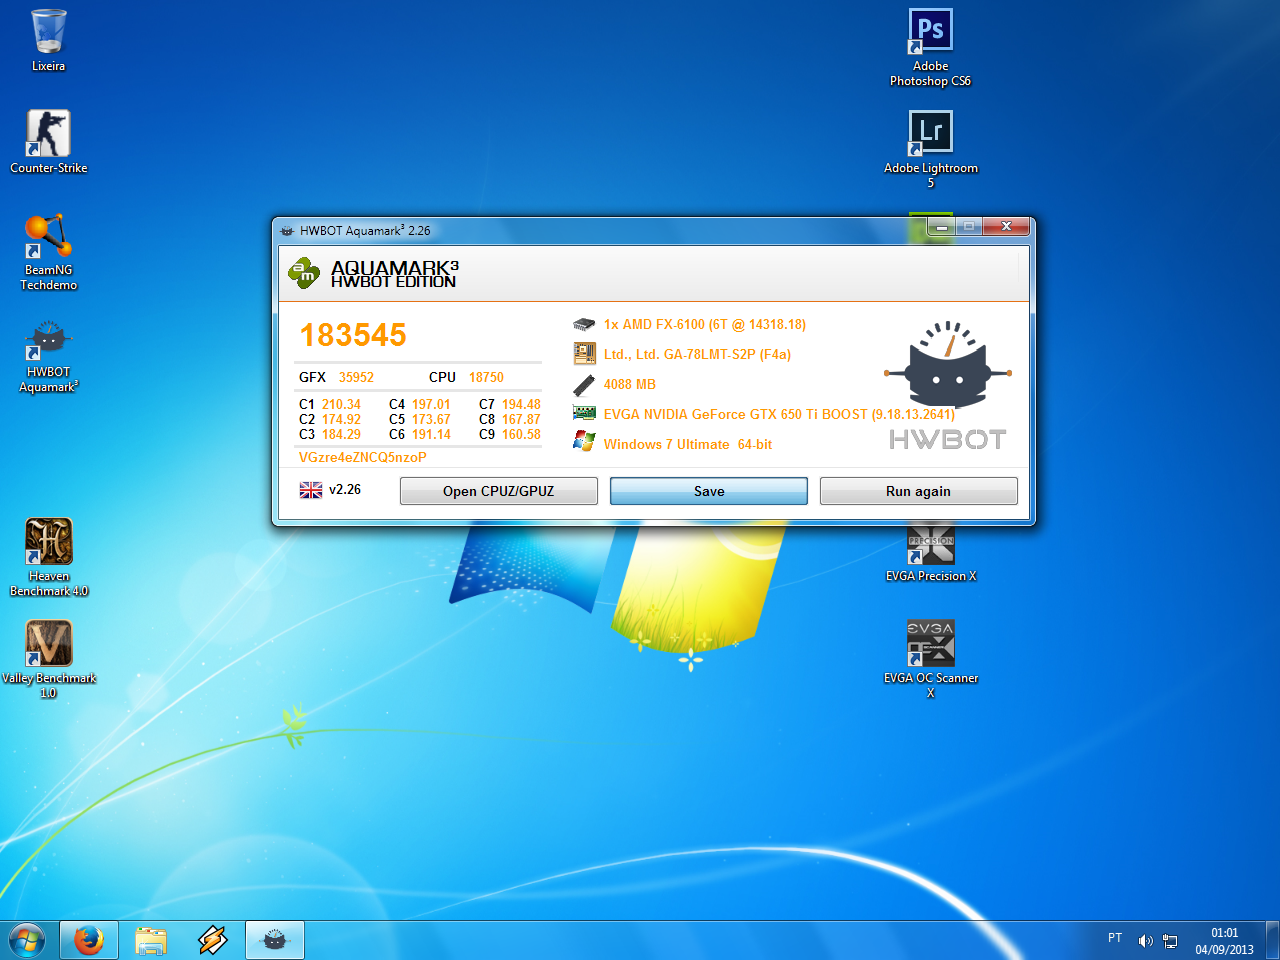Click the UK flag language icon
Image resolution: width=1280 pixels, height=960 pixels.
311,490
